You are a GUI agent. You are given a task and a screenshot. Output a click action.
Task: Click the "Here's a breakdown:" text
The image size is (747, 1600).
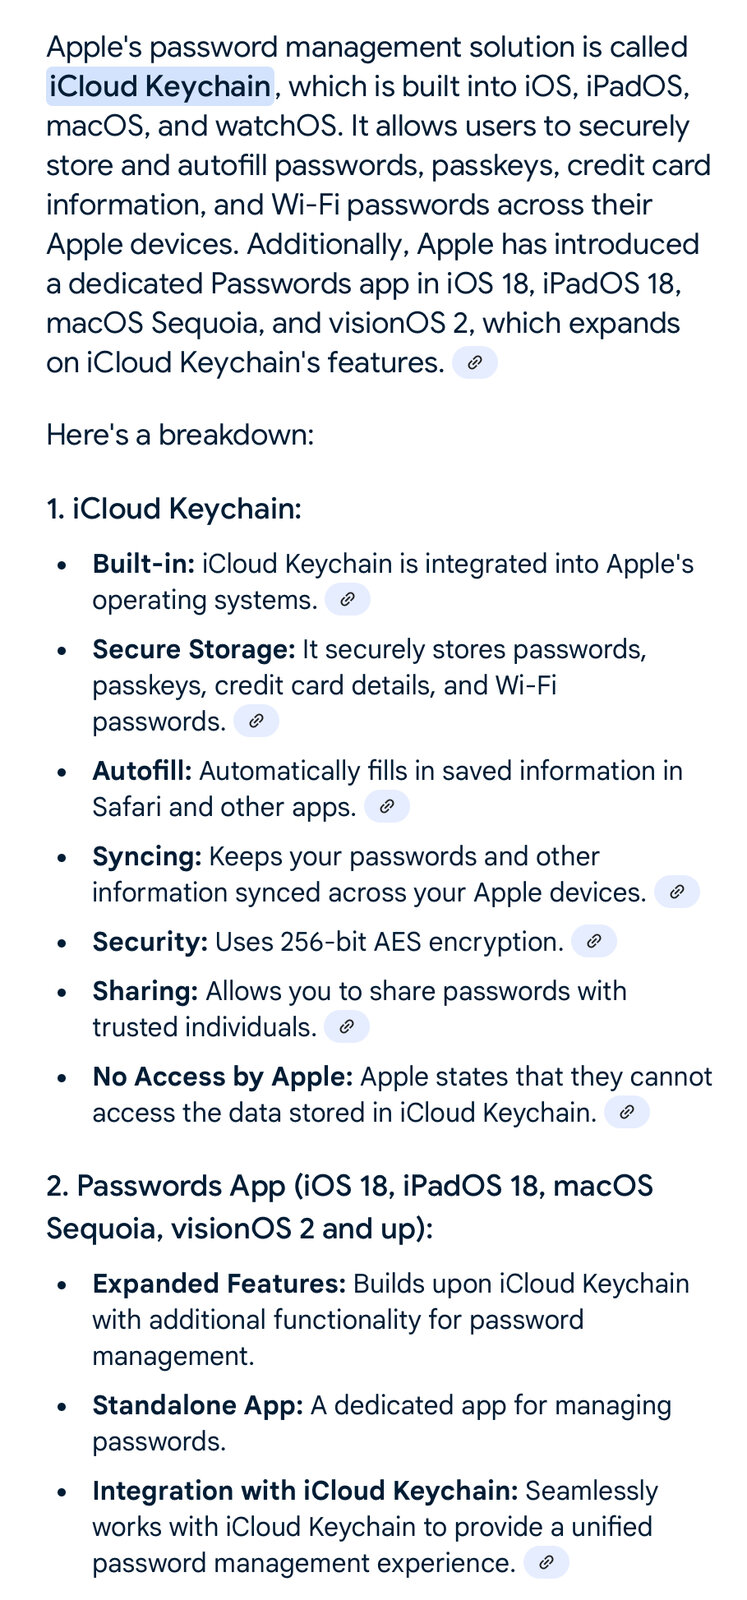click(180, 435)
